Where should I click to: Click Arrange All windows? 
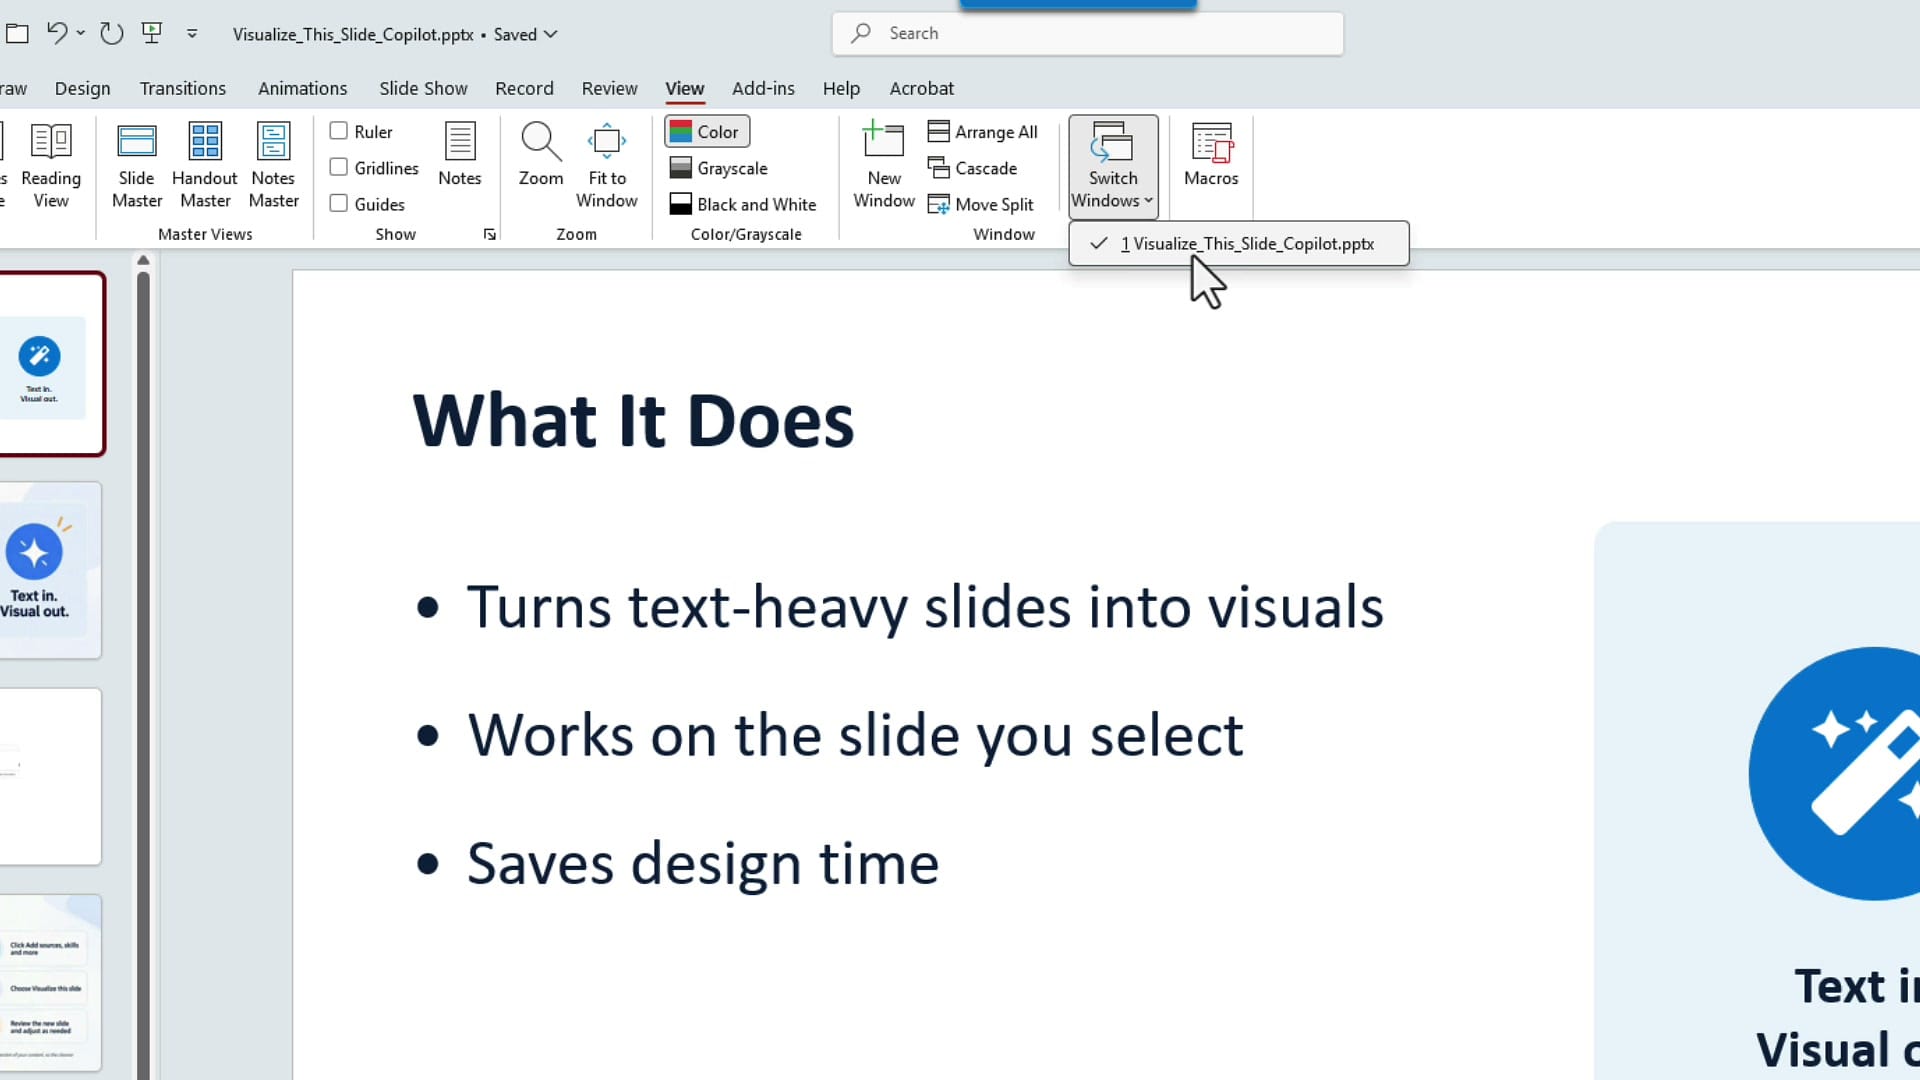click(x=983, y=131)
